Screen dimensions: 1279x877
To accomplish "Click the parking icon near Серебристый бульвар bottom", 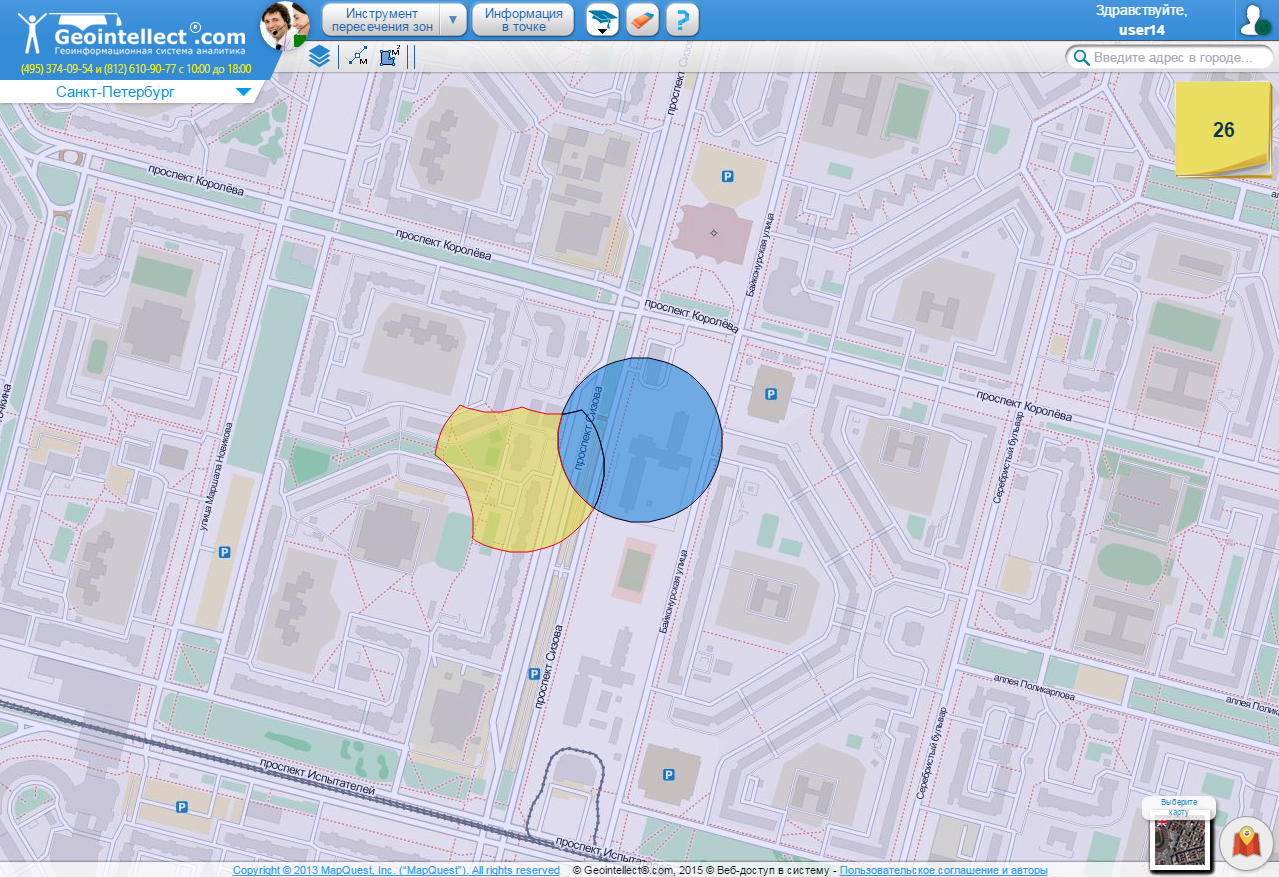I will pos(670,775).
